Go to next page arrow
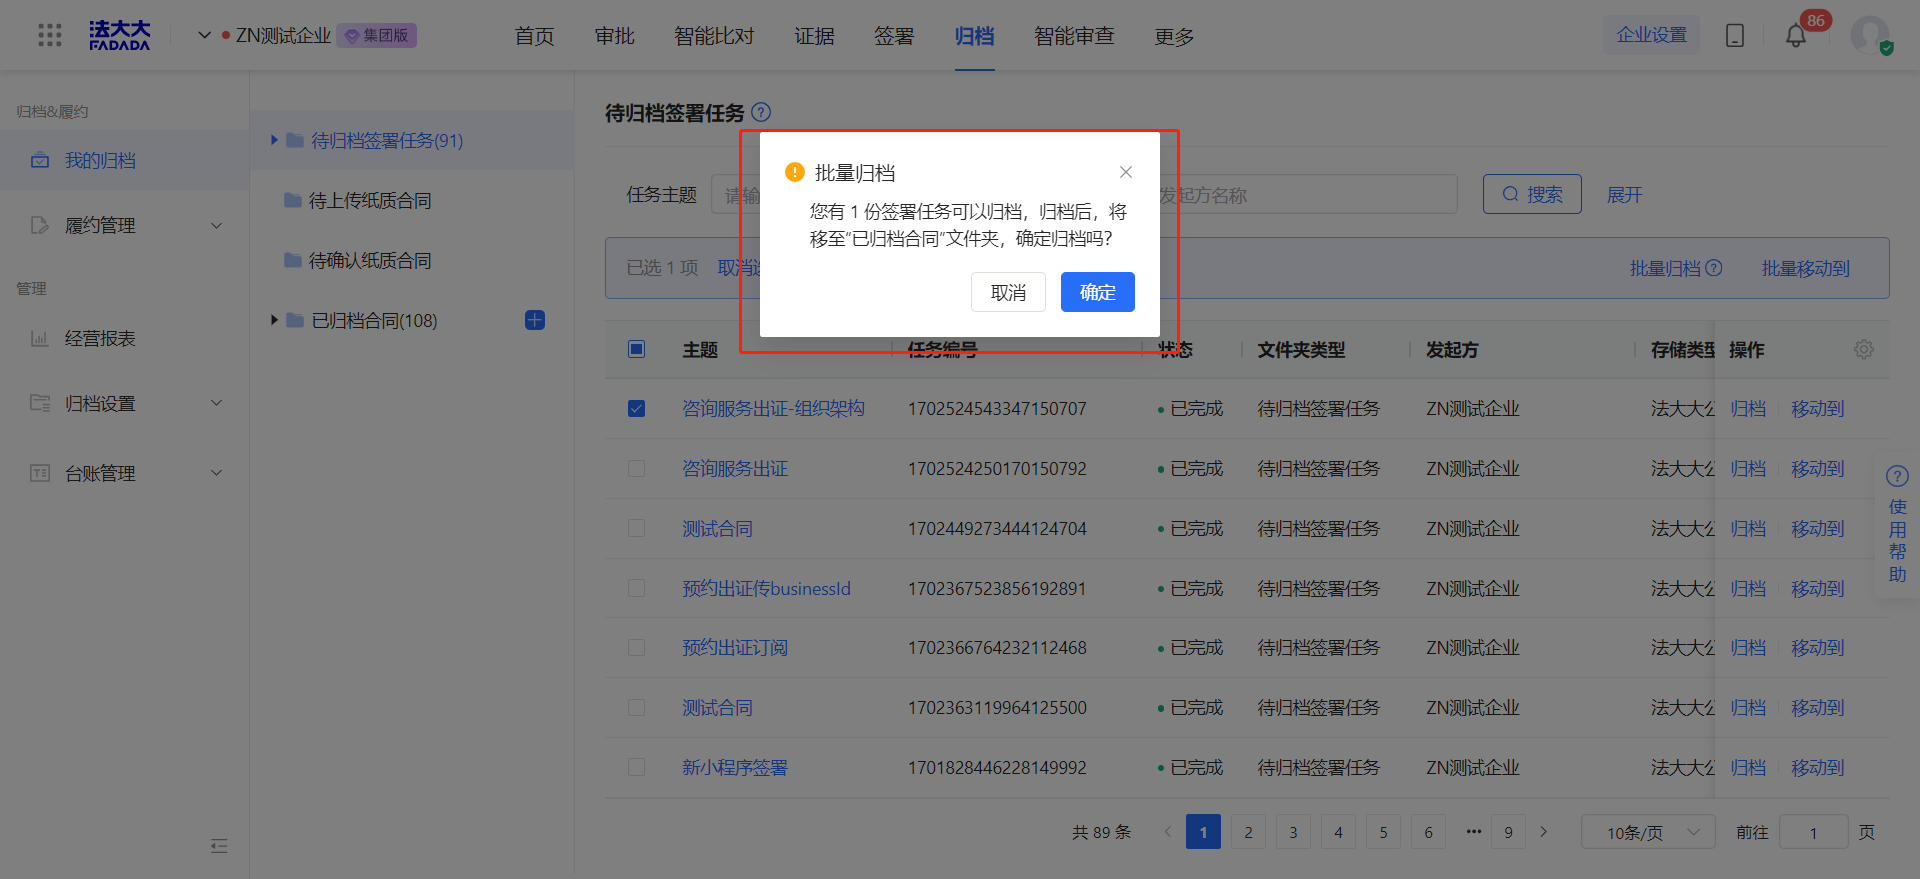The width and height of the screenshot is (1920, 879). point(1544,832)
